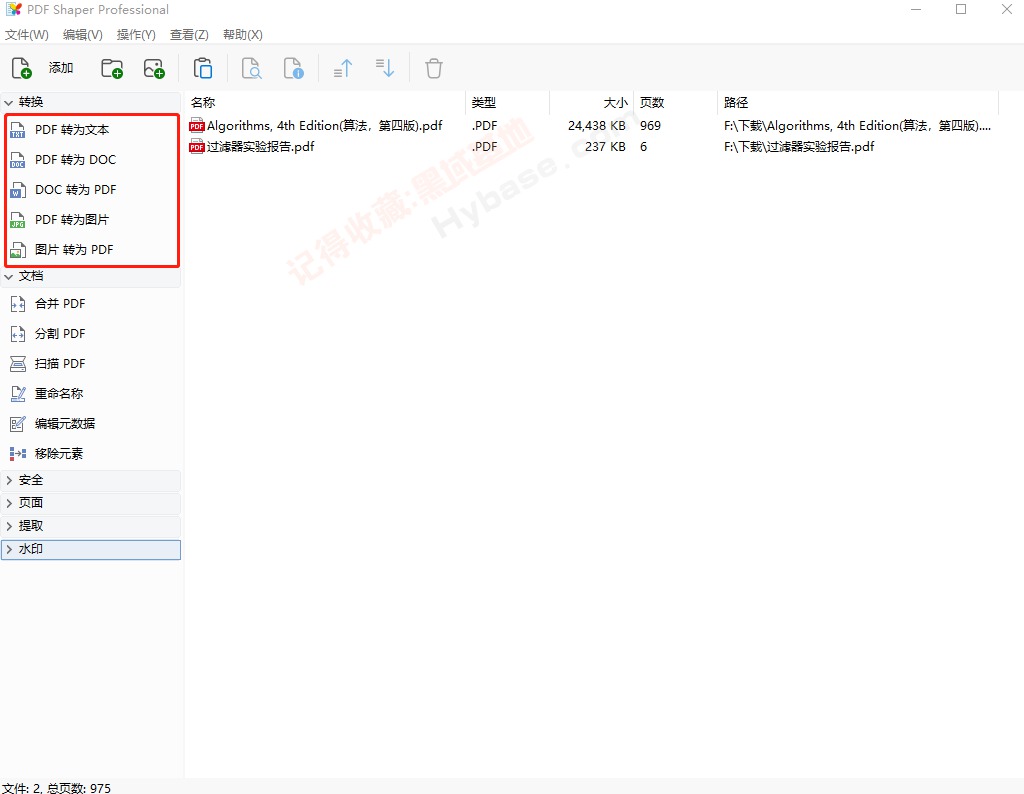Click the preview file magnifier icon
This screenshot has height=794, width=1024.
(x=251, y=68)
